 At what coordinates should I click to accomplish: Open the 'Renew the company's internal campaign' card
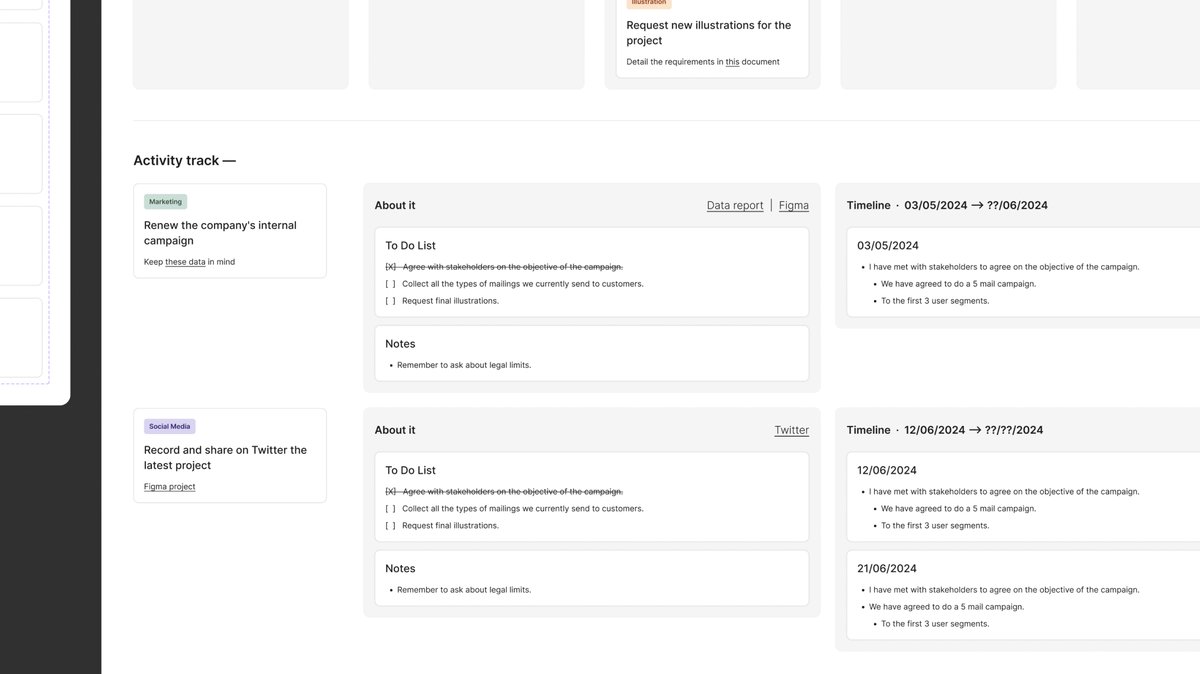(230, 231)
